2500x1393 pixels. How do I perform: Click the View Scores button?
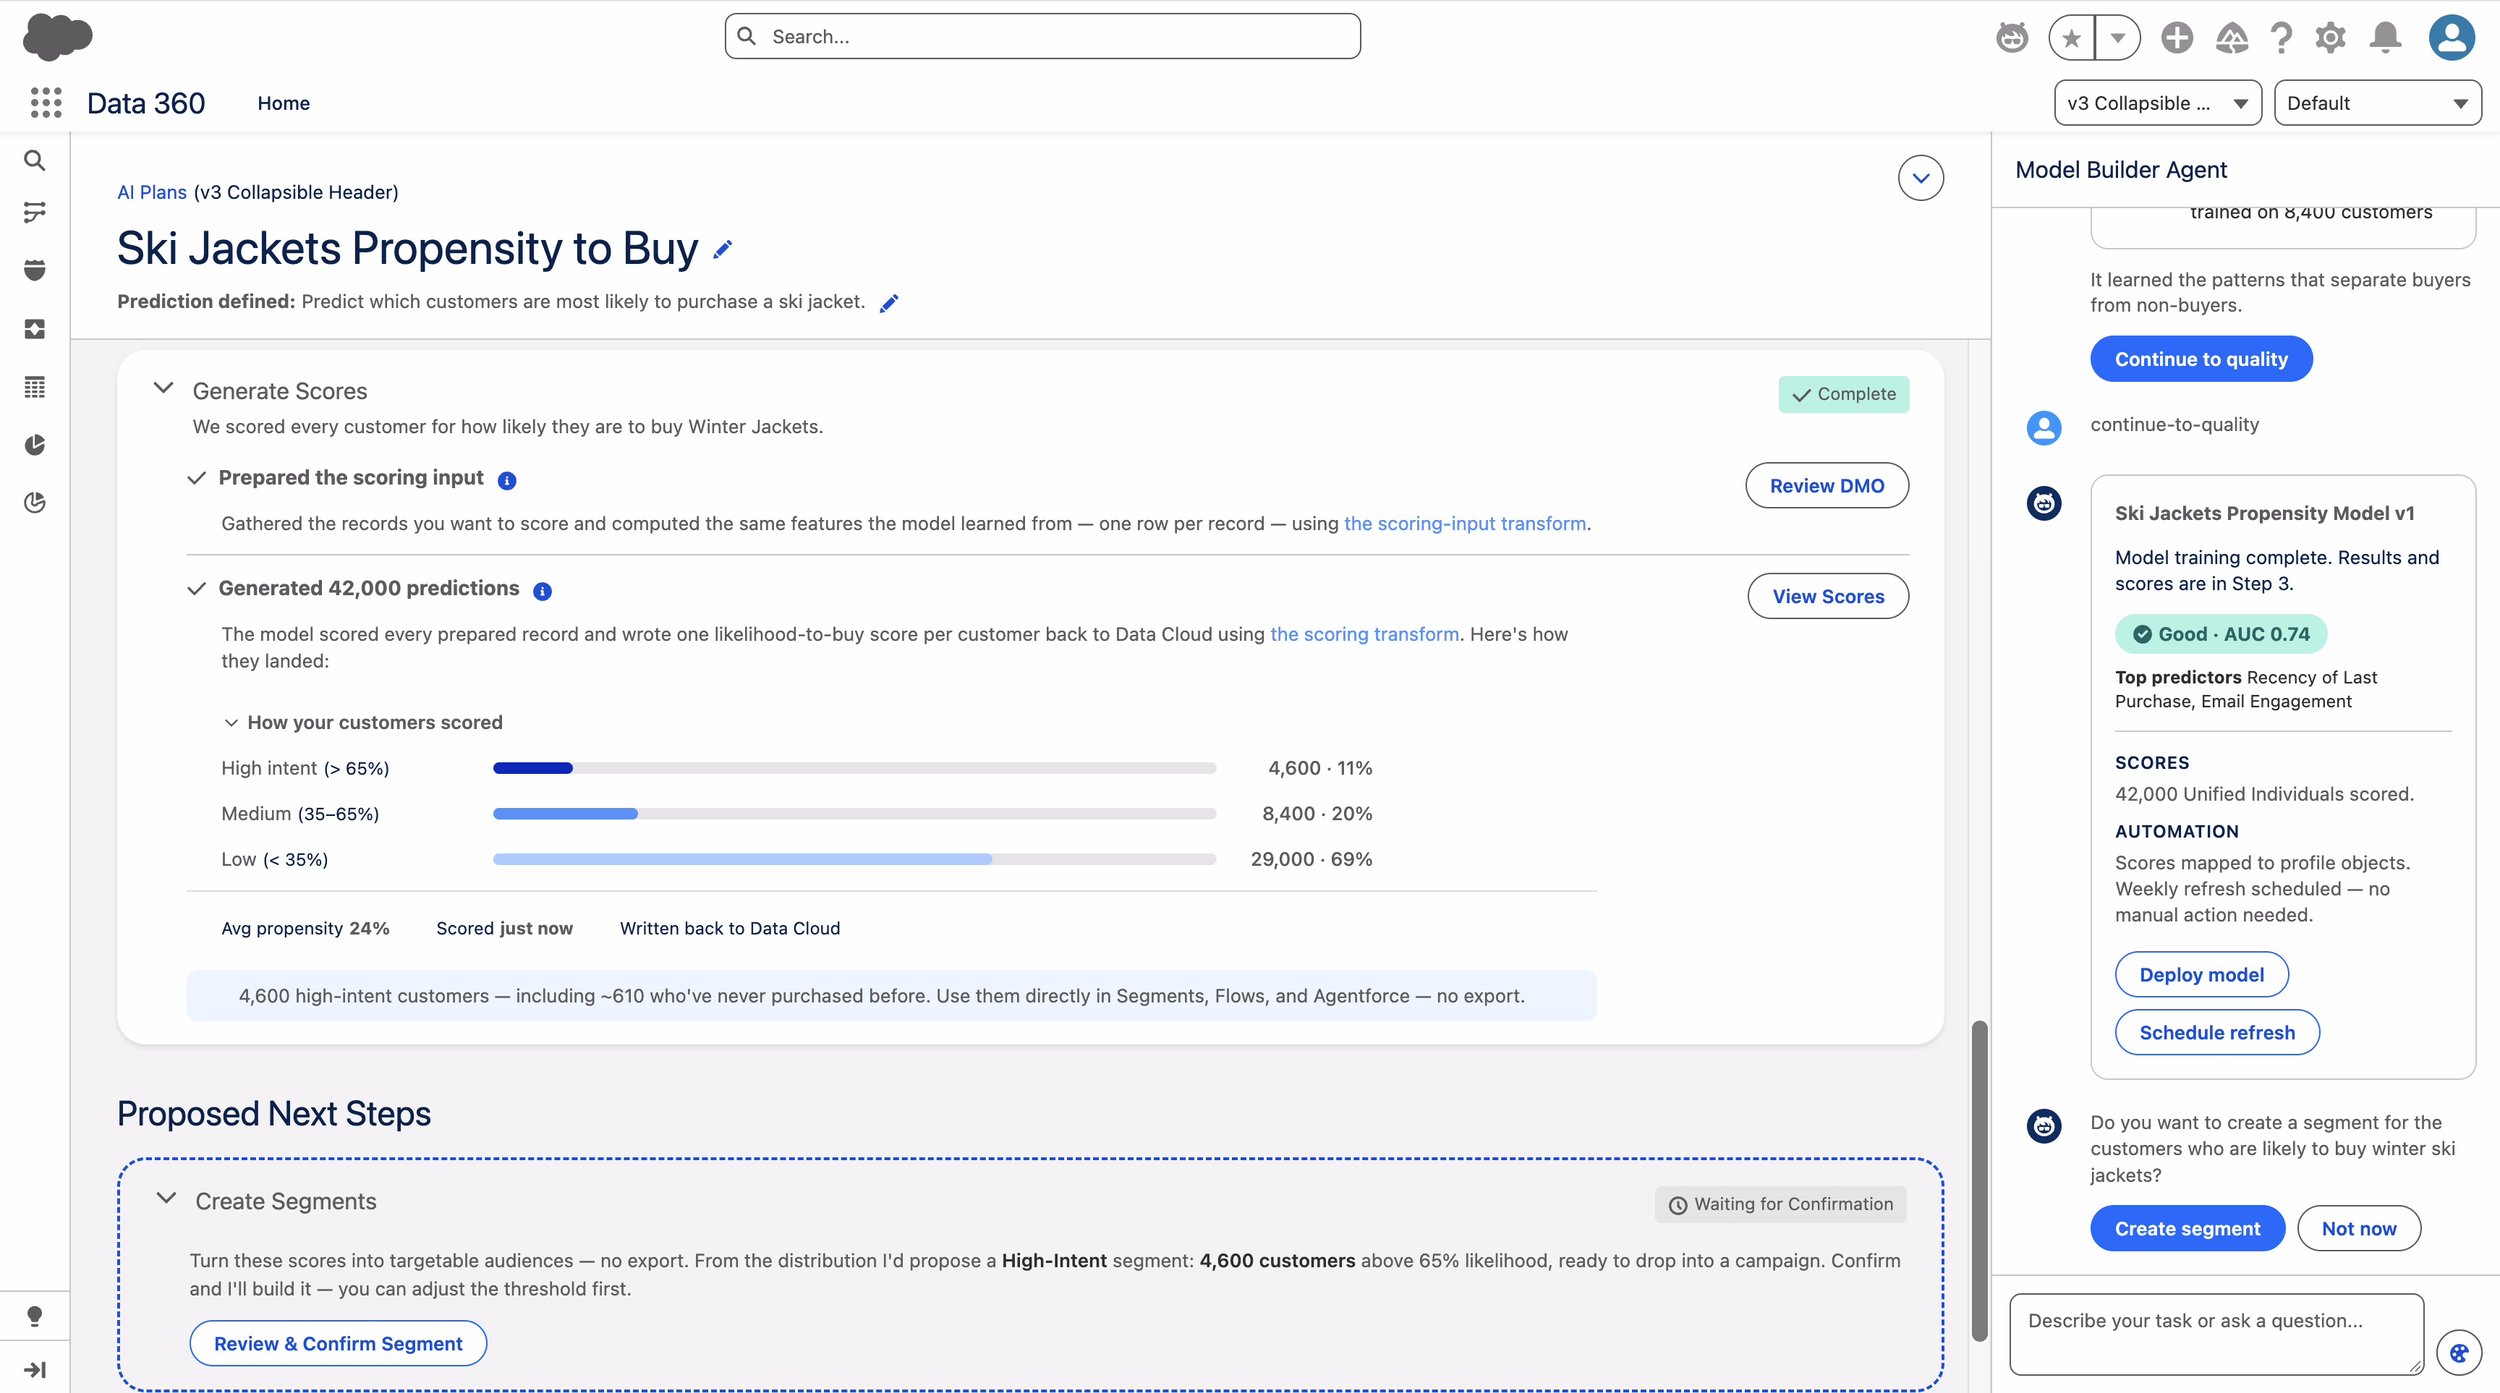pos(1828,596)
